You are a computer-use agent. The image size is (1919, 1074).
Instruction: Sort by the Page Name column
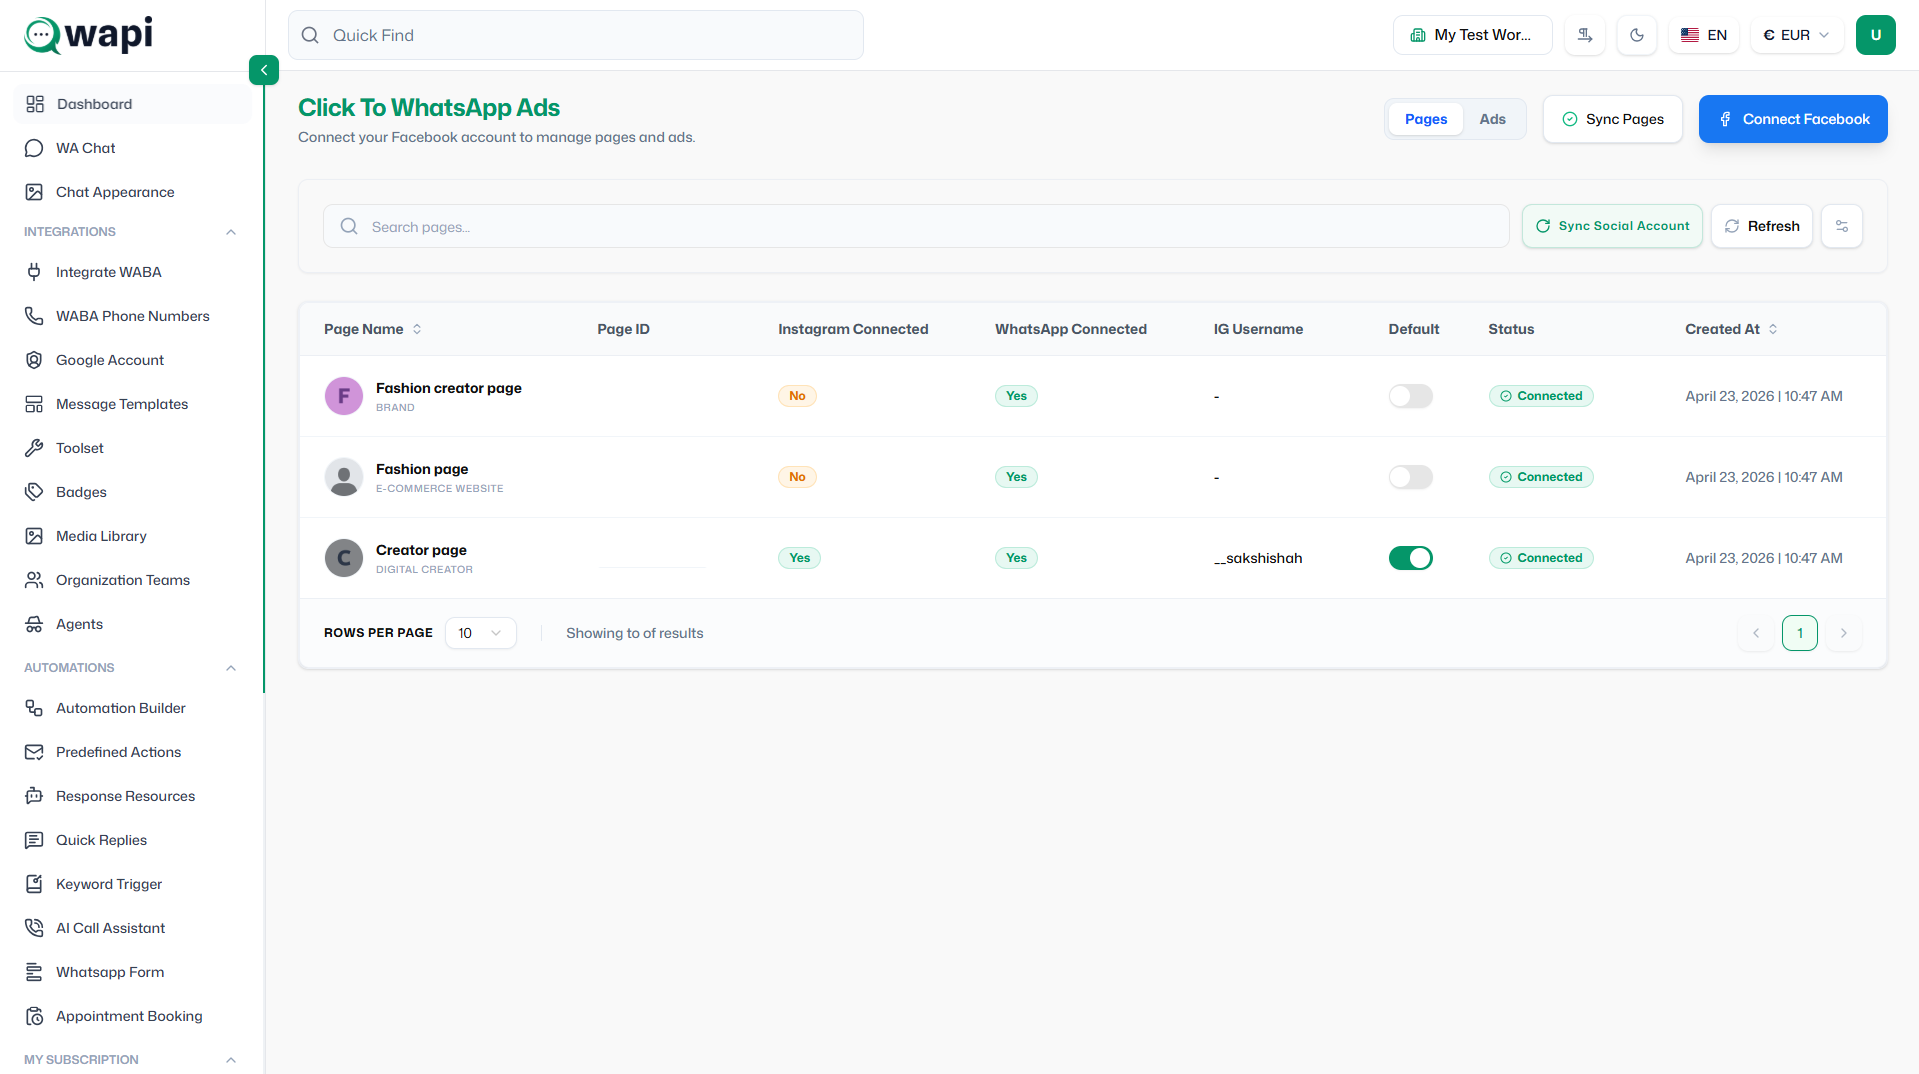click(x=372, y=329)
